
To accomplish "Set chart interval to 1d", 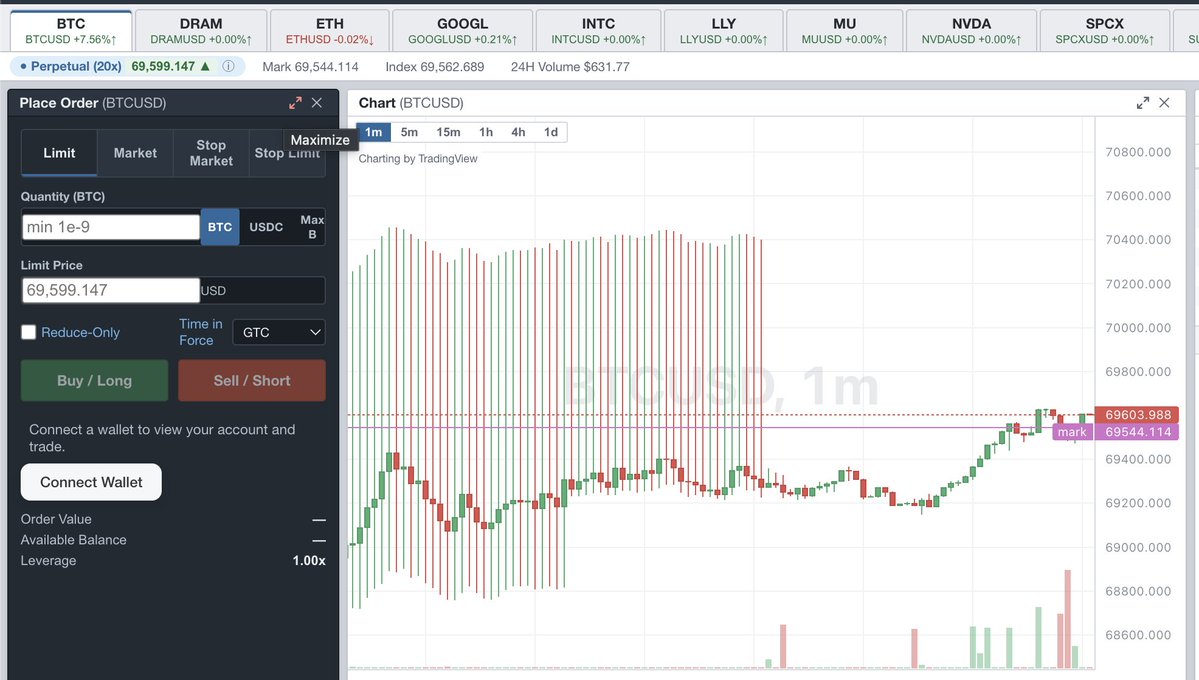I will click(x=551, y=132).
